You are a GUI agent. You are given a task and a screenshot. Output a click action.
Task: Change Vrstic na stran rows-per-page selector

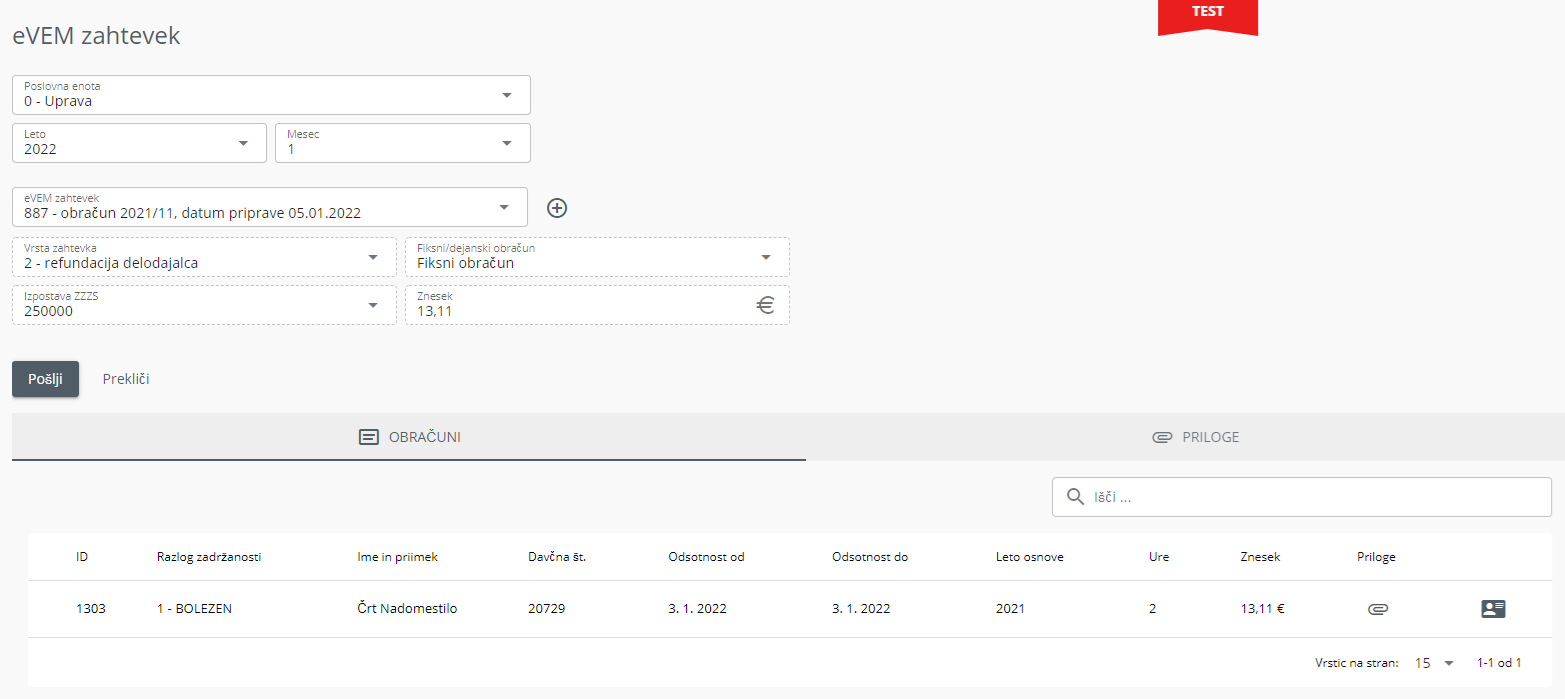[x=1434, y=663]
